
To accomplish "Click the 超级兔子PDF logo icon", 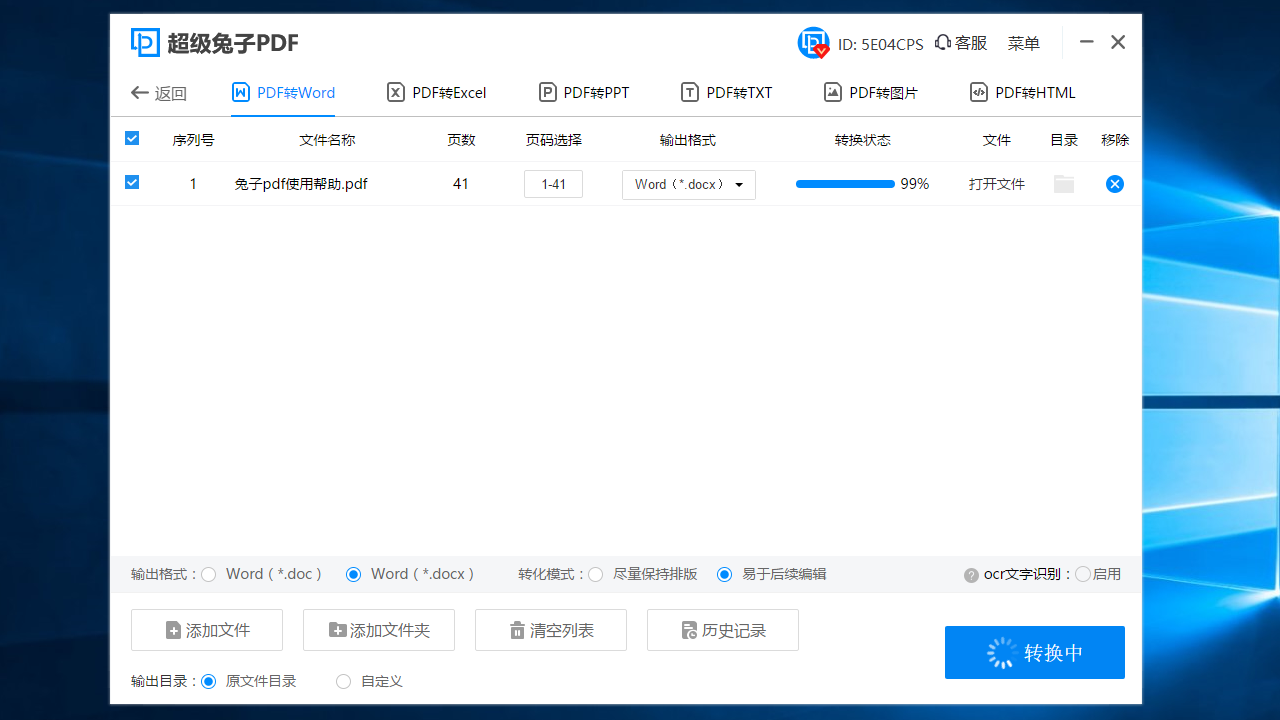I will [145, 43].
